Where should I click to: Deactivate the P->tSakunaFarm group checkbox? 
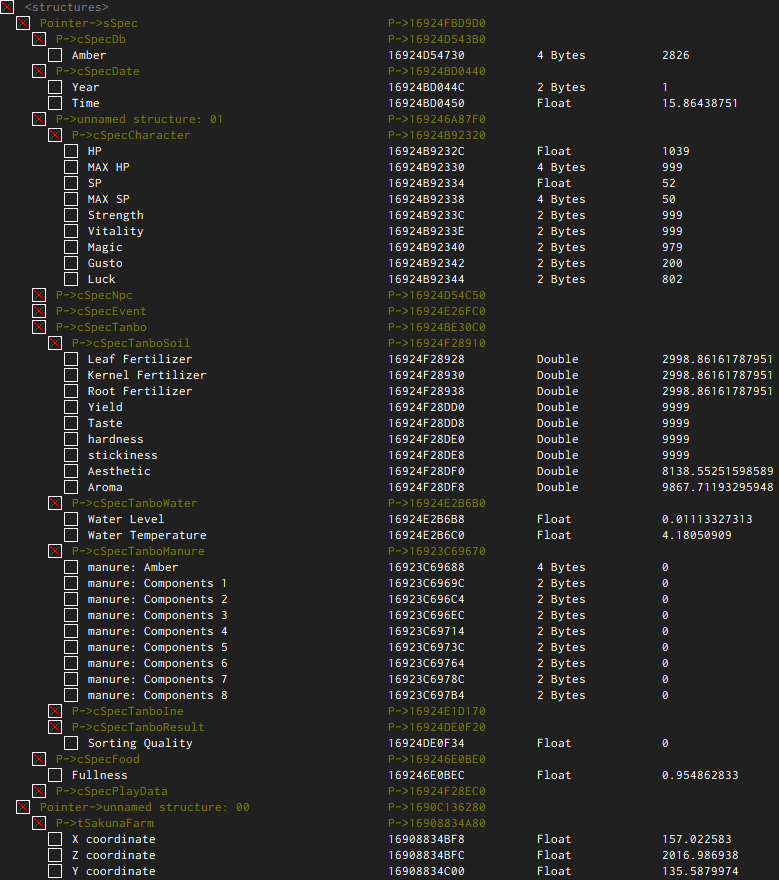click(x=39, y=823)
